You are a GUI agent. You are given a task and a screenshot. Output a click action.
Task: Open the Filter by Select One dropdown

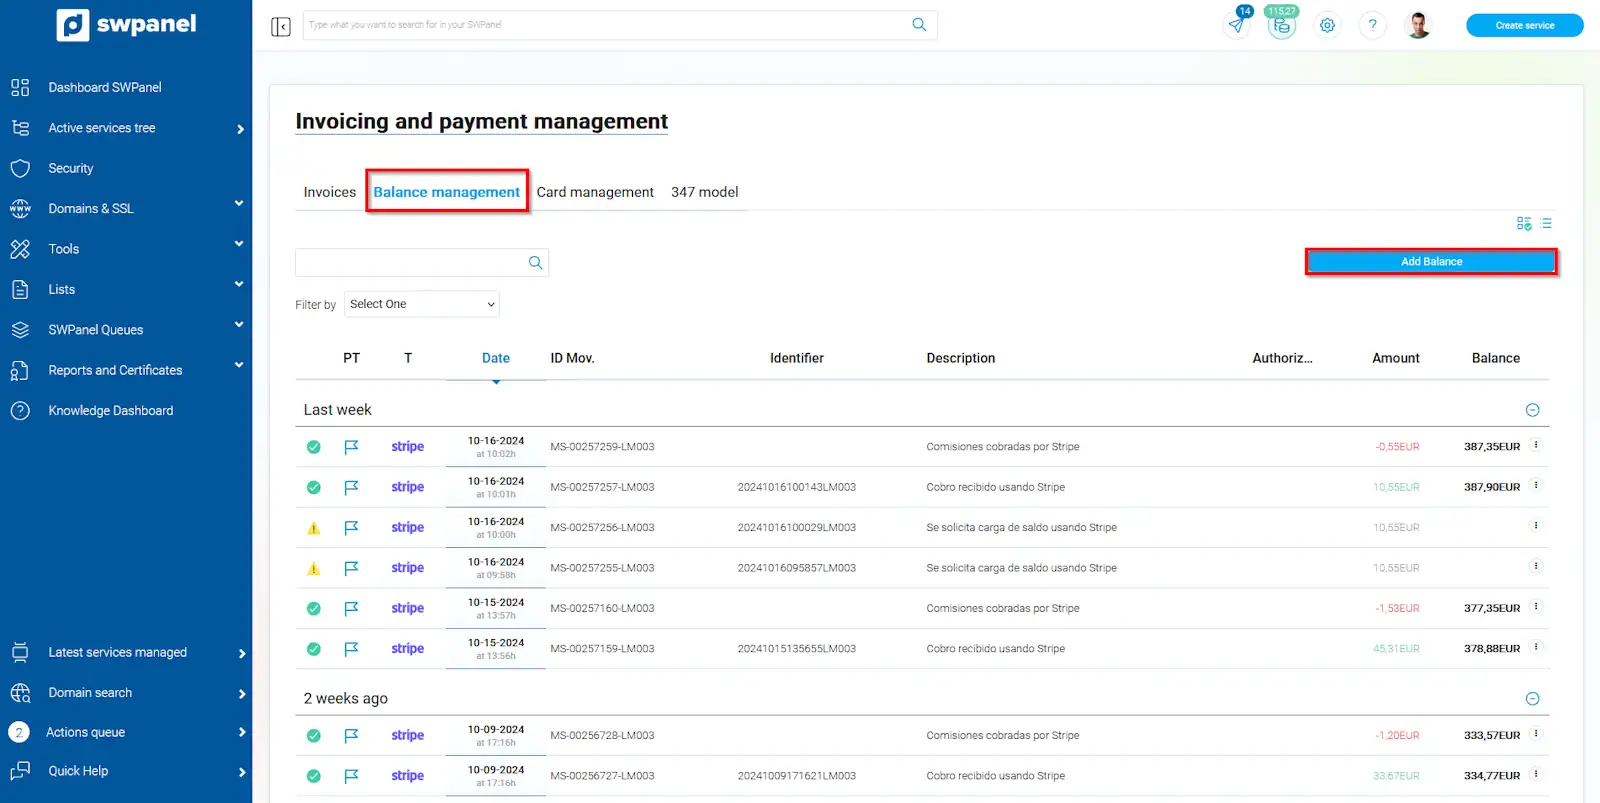422,304
